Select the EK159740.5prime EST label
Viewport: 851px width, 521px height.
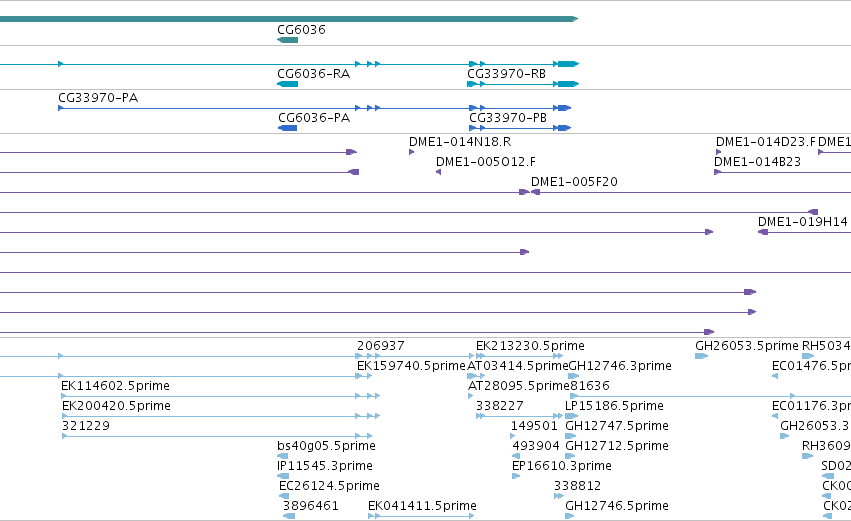[x=411, y=366]
